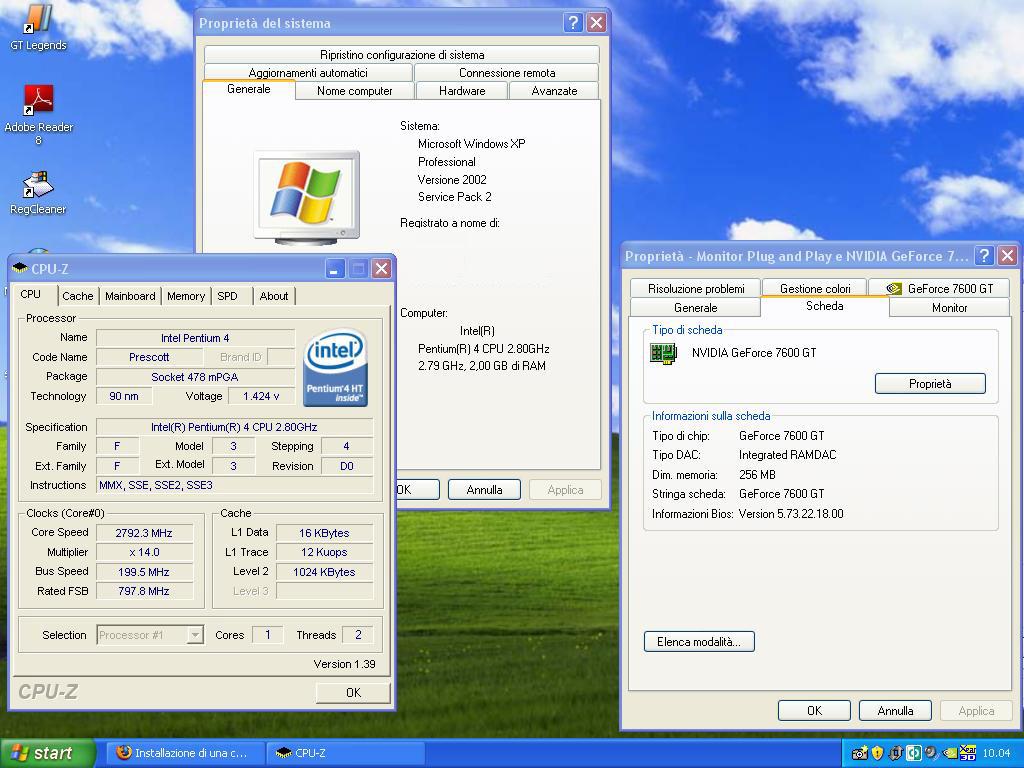Switch to the Cache tab in CPU-Z
1024x768 pixels.
(78, 296)
